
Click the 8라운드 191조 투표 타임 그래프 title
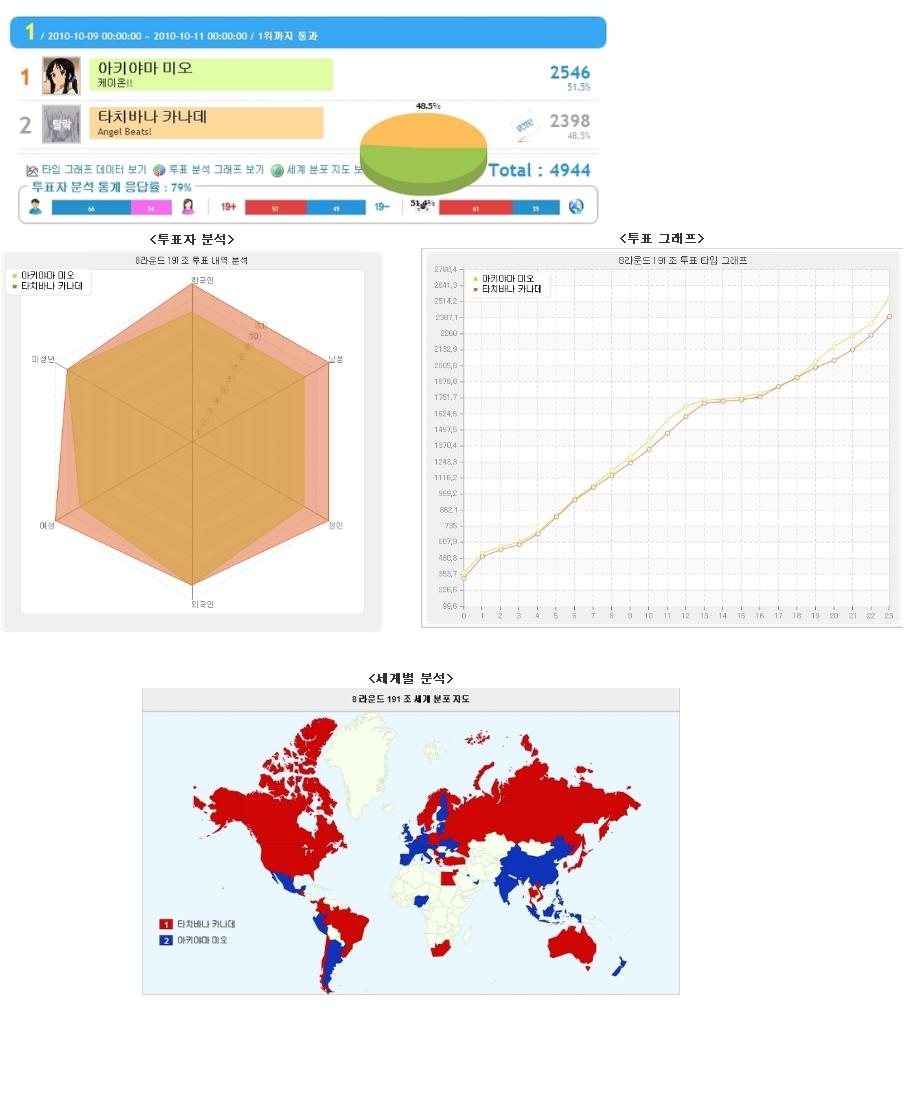click(x=683, y=260)
